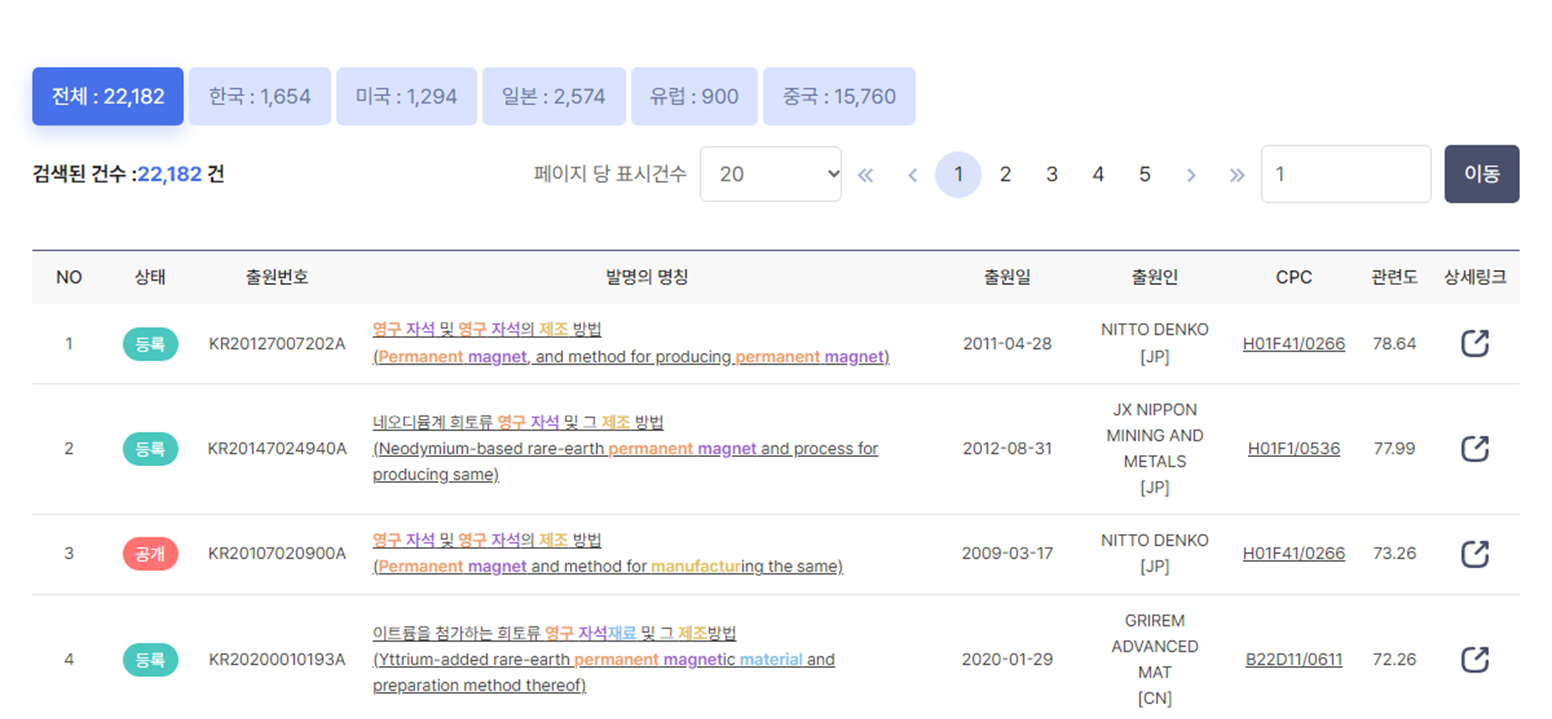Open CPC link H01F1/0536
The width and height of the screenshot is (1552, 719).
click(x=1294, y=448)
